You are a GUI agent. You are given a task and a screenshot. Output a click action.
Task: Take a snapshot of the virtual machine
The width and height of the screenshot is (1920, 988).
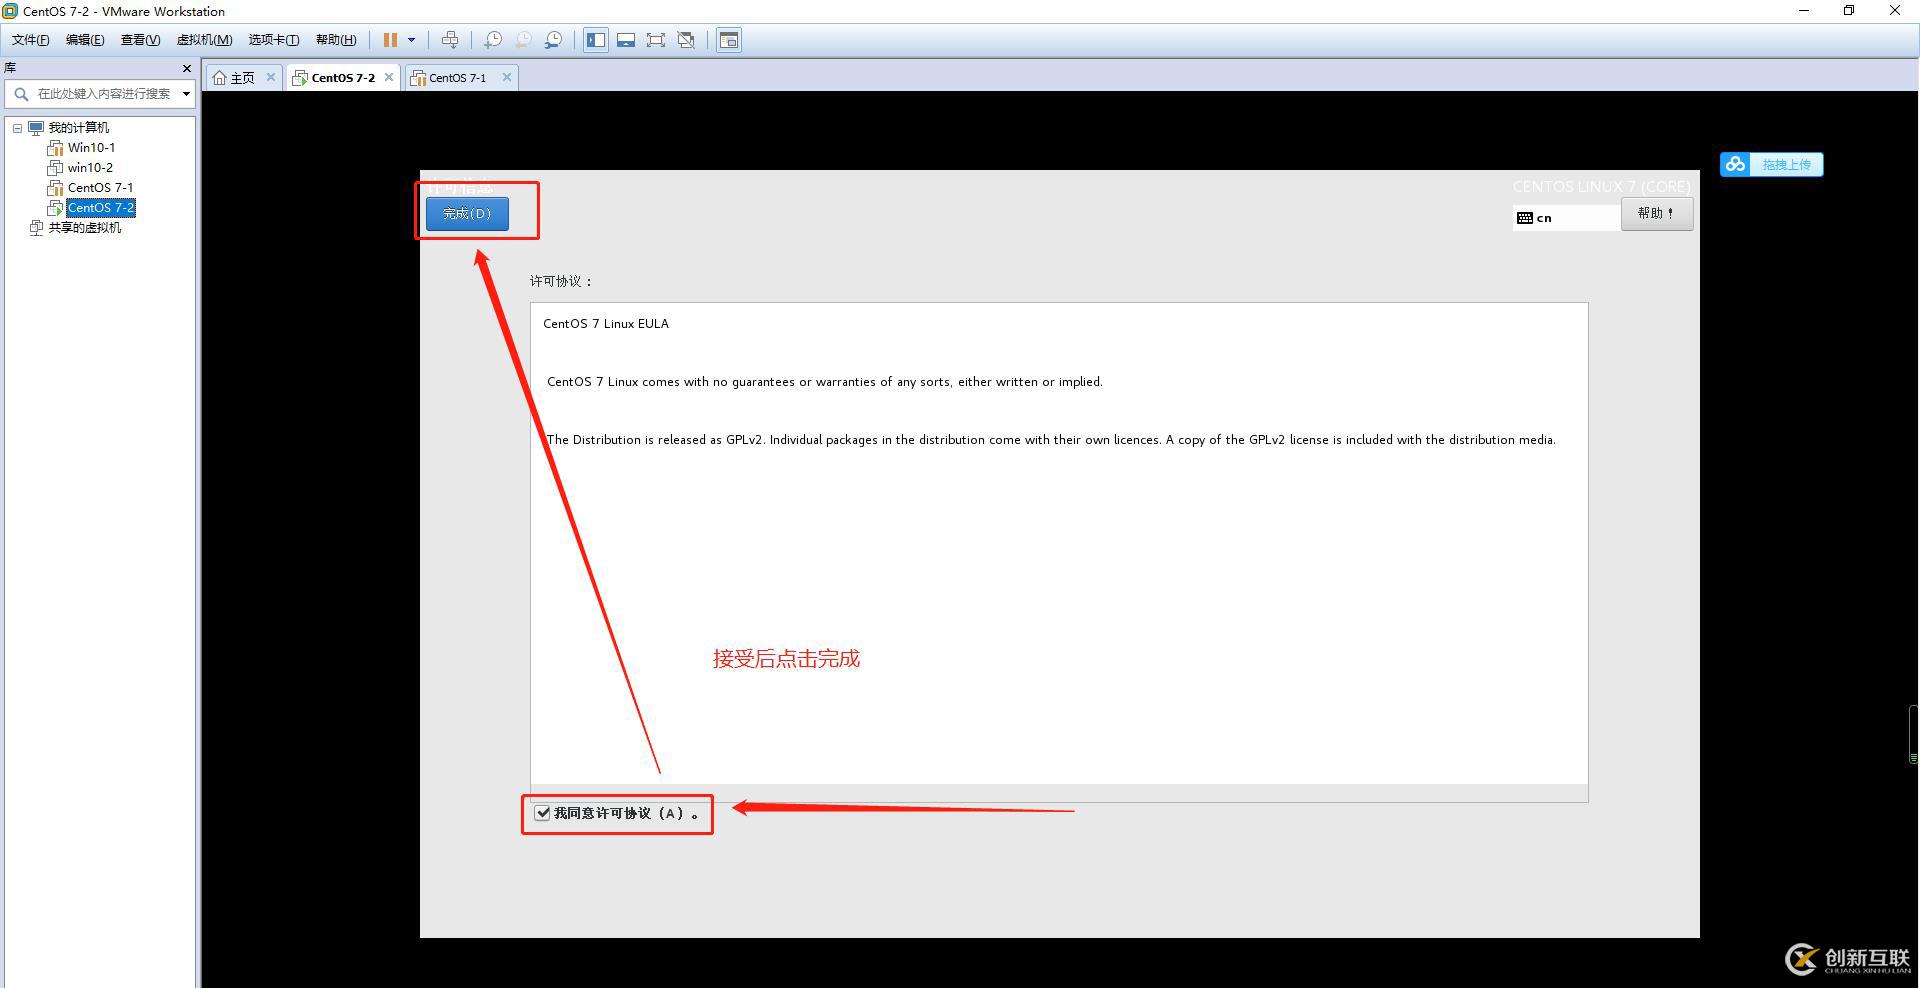tap(492, 40)
